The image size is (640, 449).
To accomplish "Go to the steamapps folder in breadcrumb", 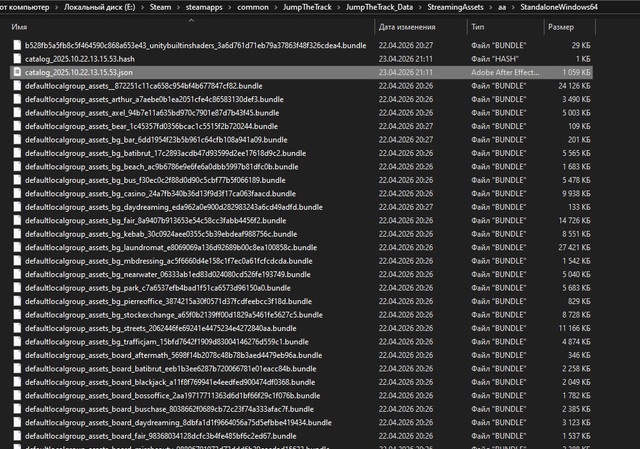I will [x=204, y=7].
